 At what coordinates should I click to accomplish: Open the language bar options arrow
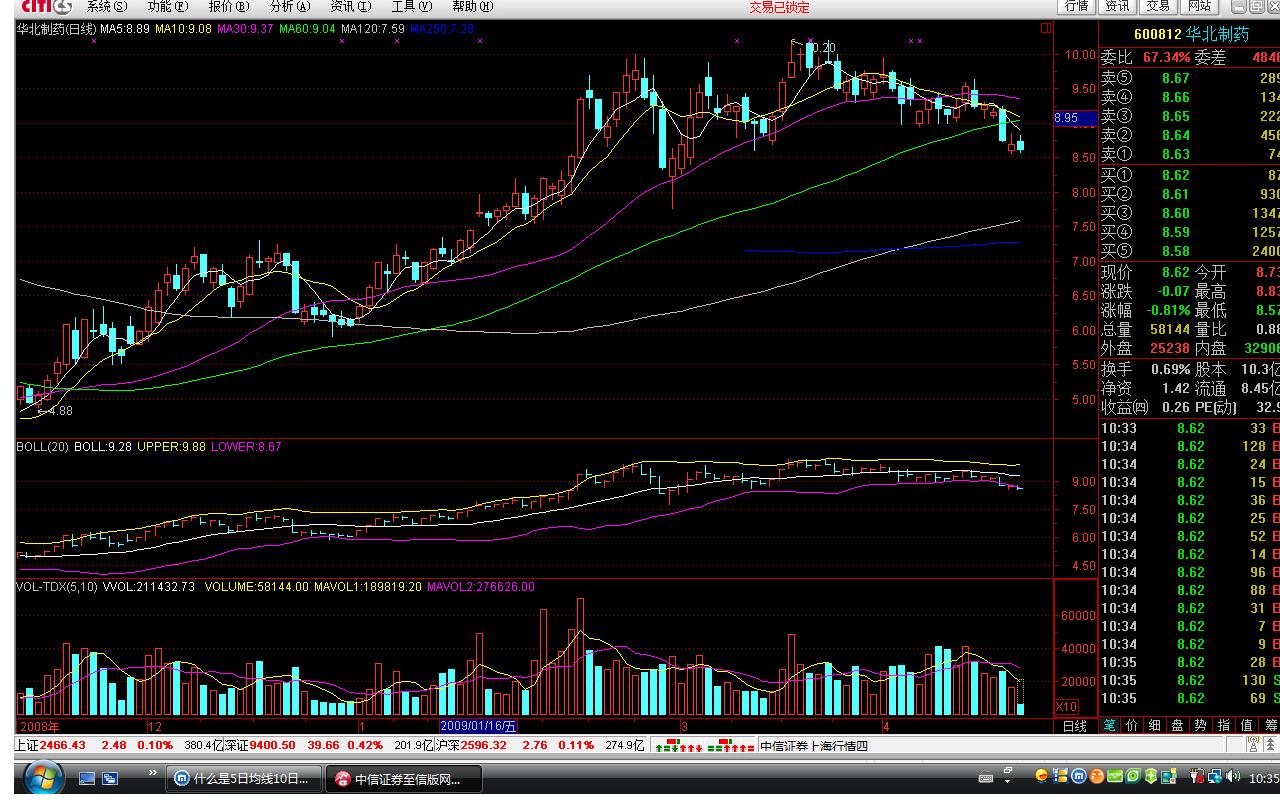[x=1007, y=781]
